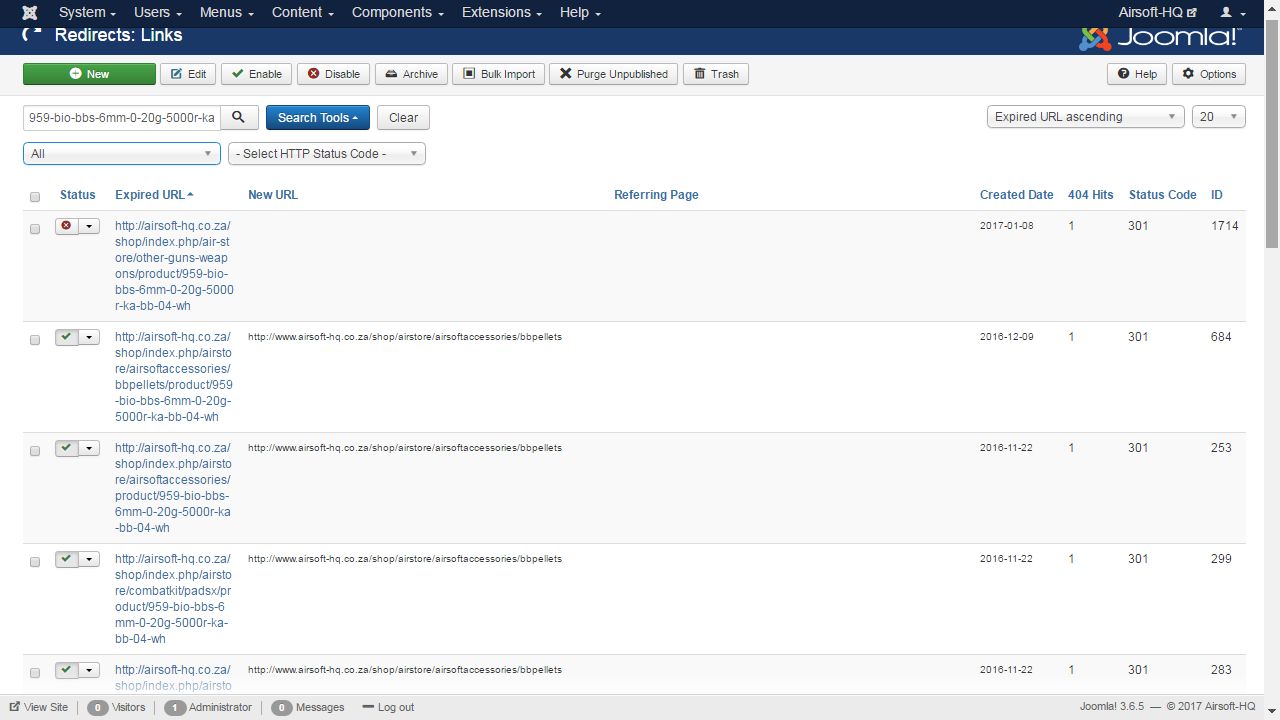Toggle the Search Tools button
Image resolution: width=1280 pixels, height=720 pixels.
318,117
